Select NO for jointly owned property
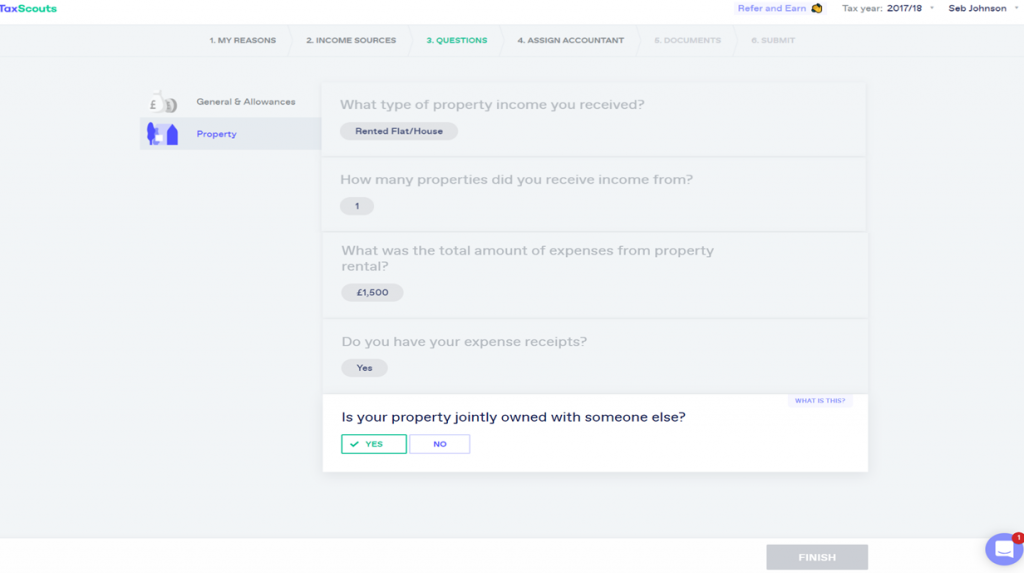Image resolution: width=1024 pixels, height=573 pixels. [x=440, y=444]
